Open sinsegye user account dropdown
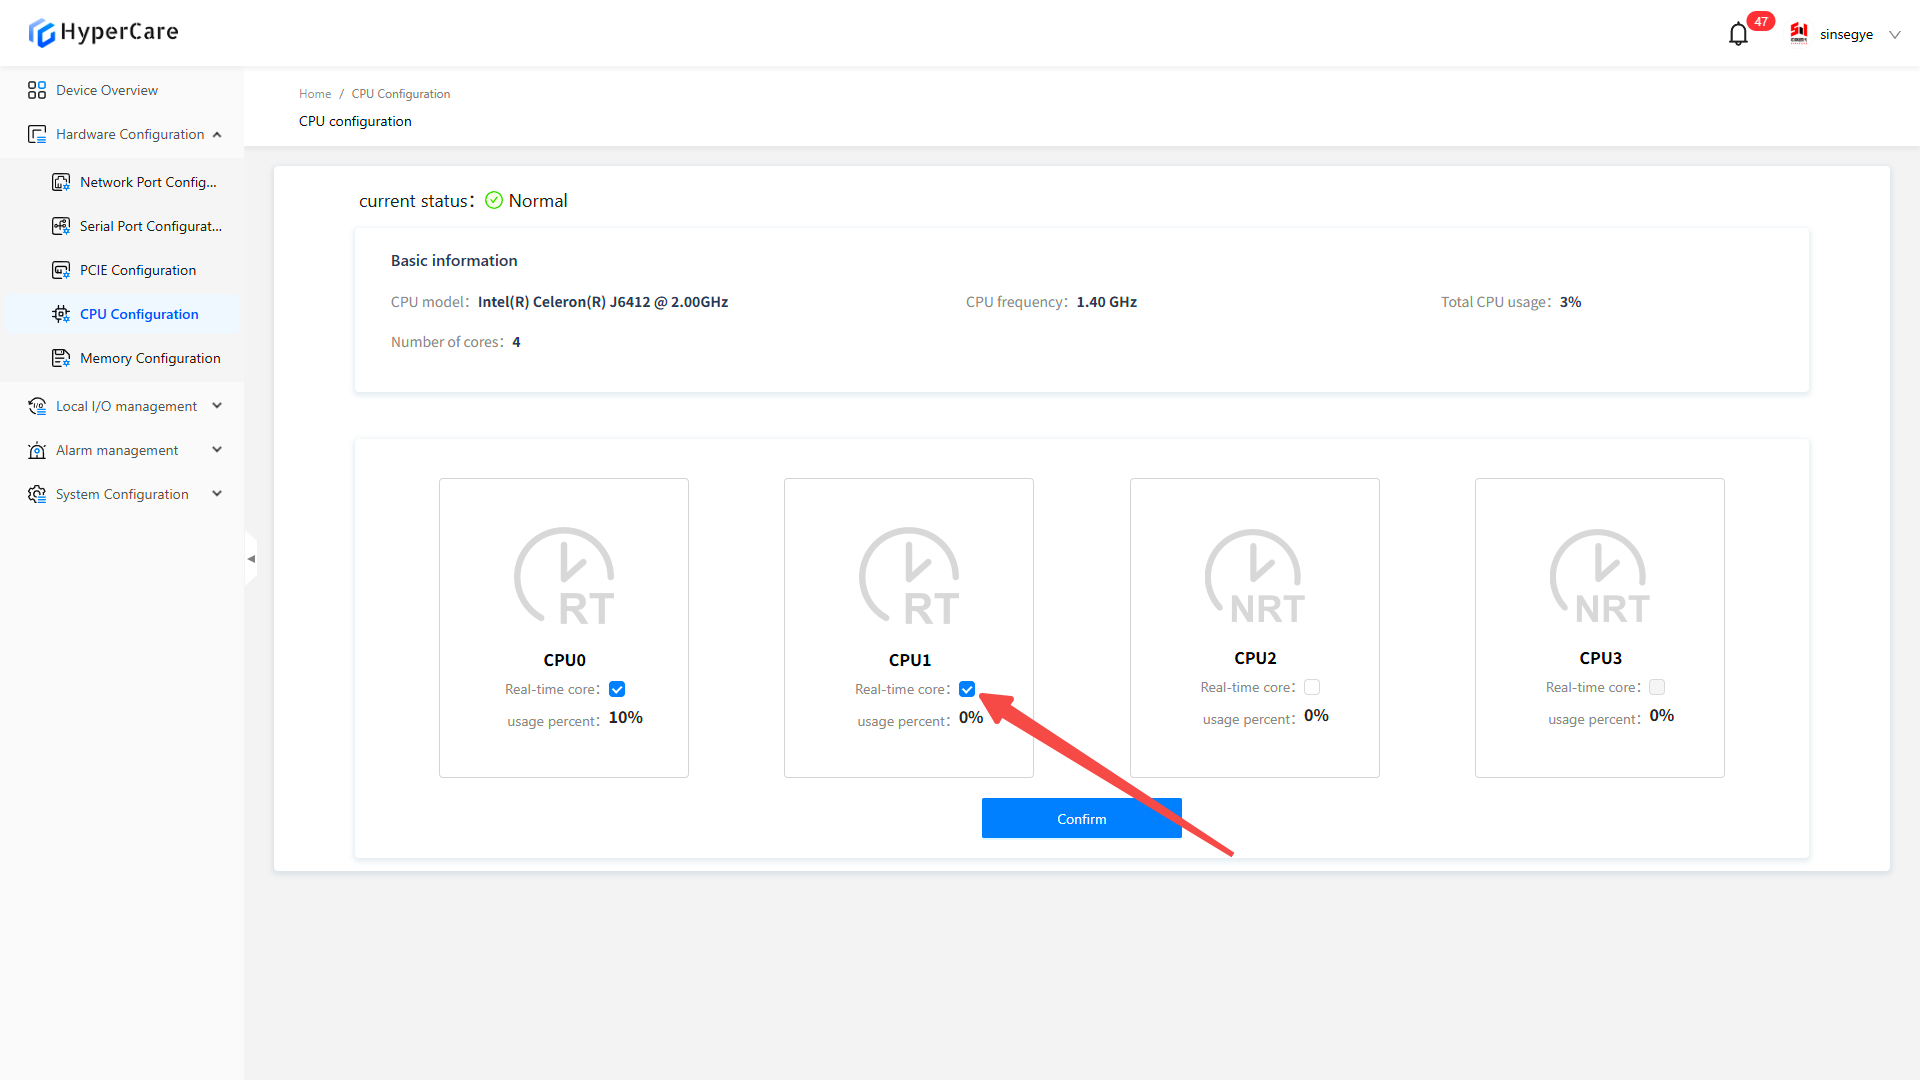 [x=1848, y=34]
